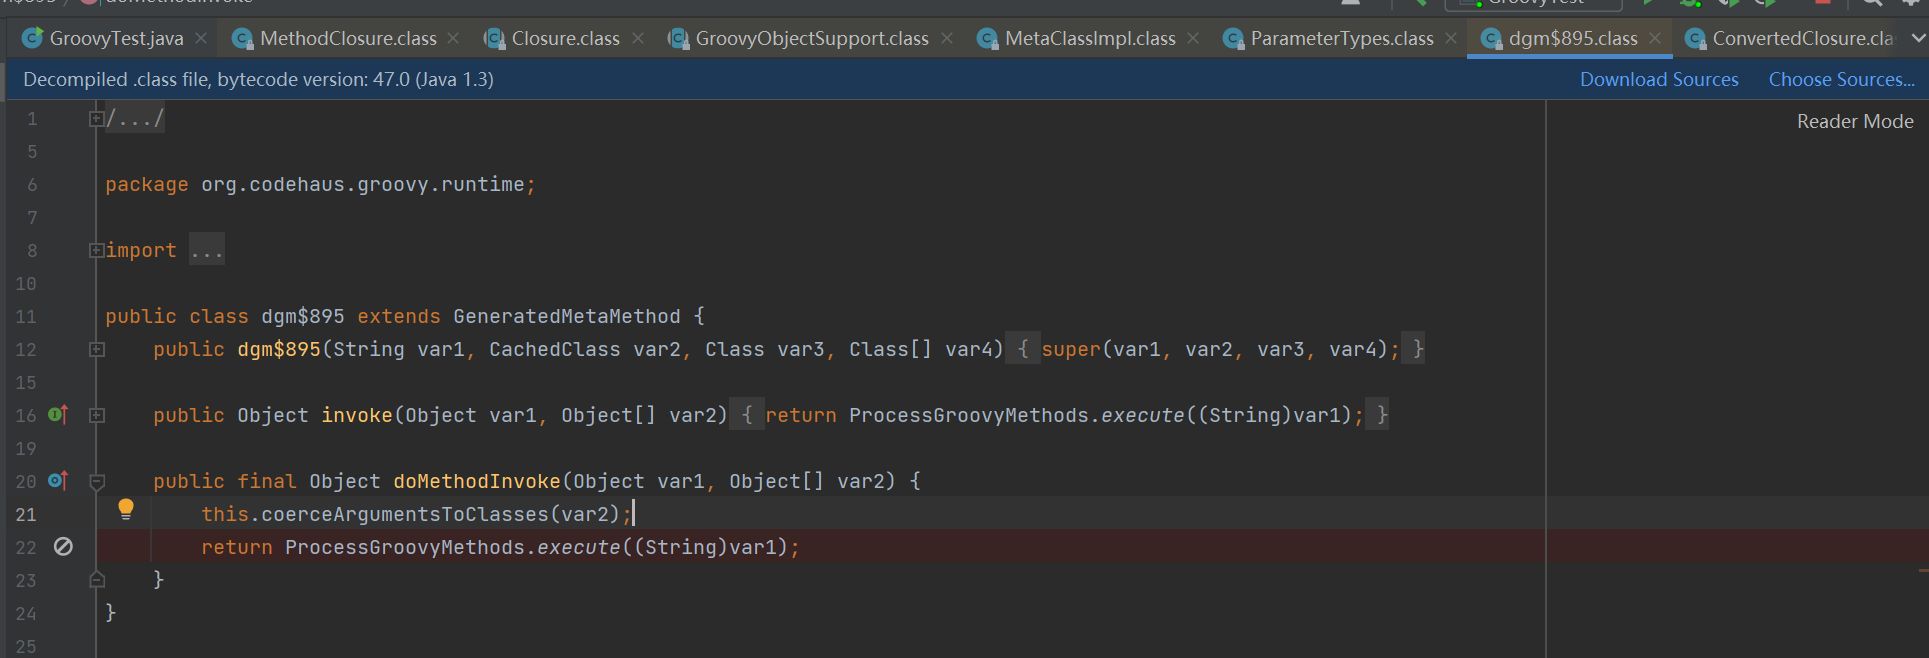Close the dgm$895.class tab
Screen dimensions: 1929x658
(1655, 38)
